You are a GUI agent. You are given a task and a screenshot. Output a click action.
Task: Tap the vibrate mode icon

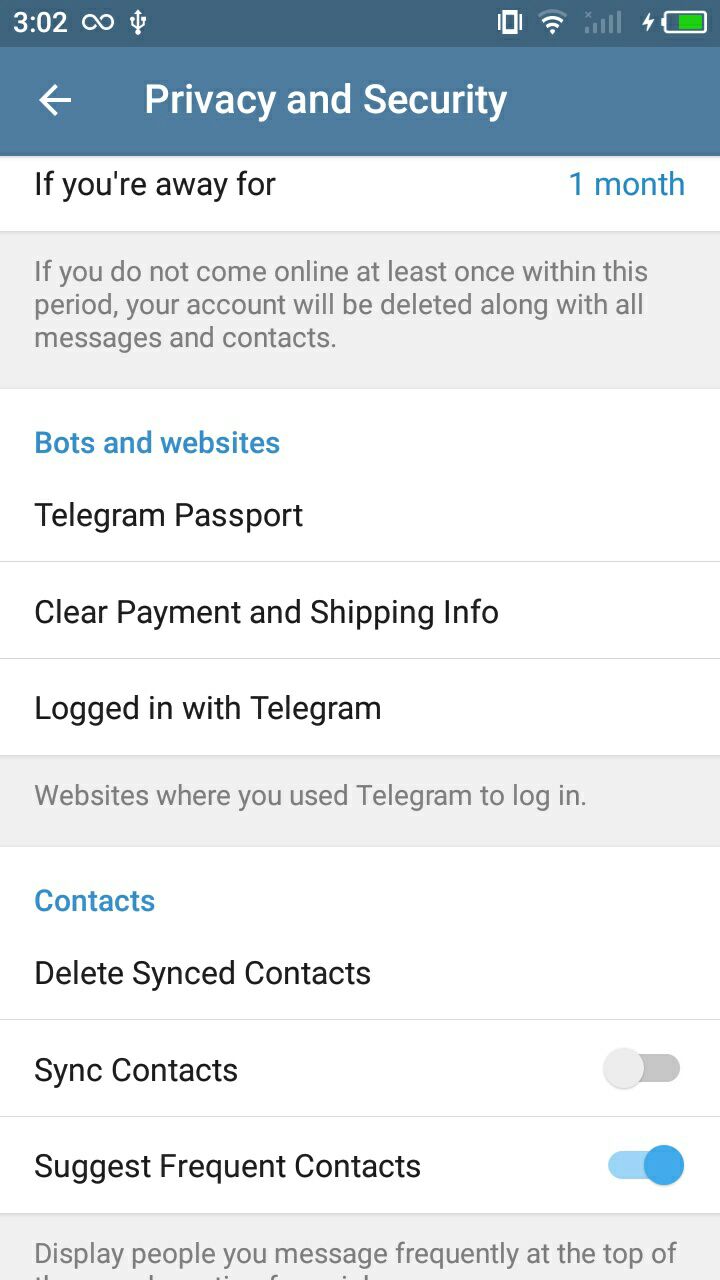510,22
